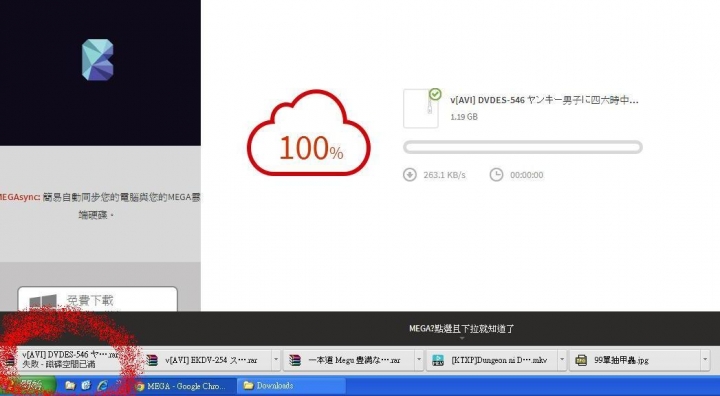Click the completed file icon with green checkmark
720x396 pixels.
click(422, 108)
